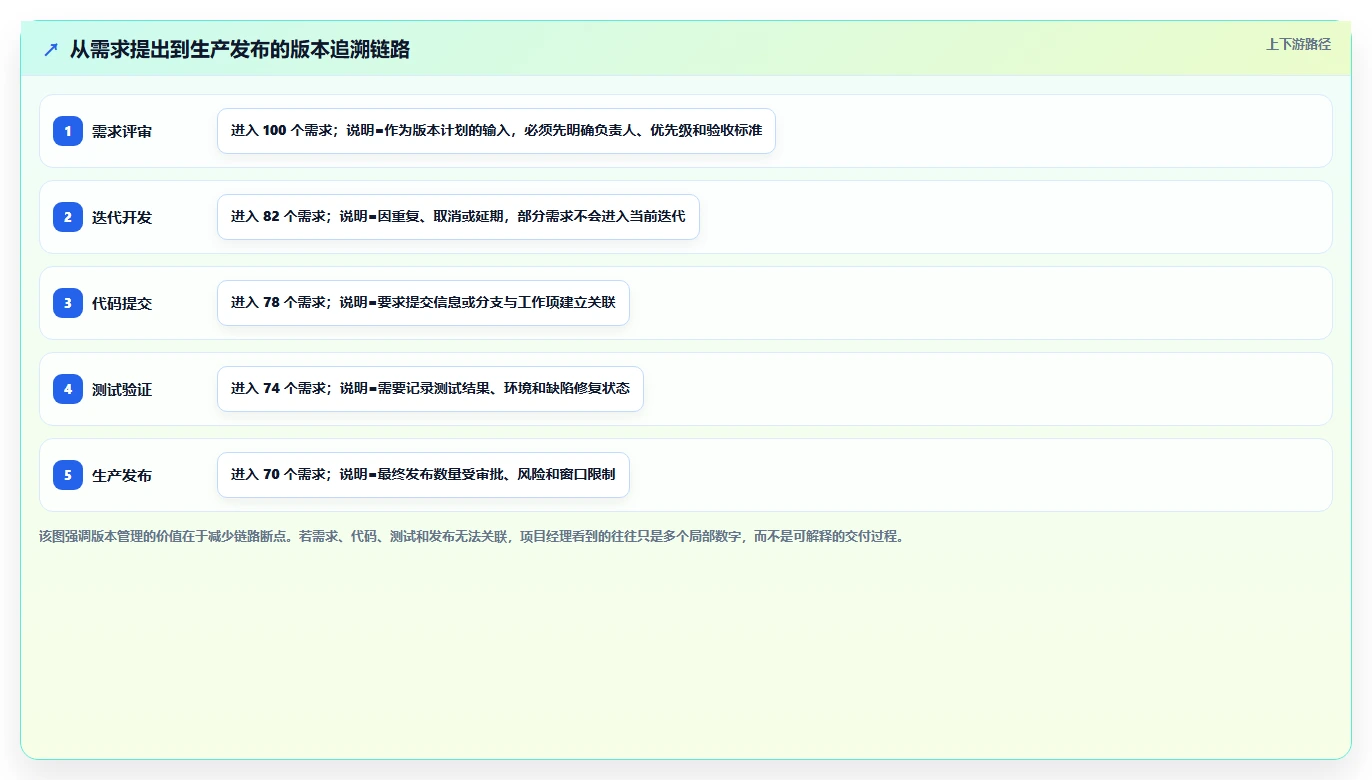Click the title 从需求提出到生产发布的版本追溯链路
This screenshot has width=1372, height=780.
click(240, 49)
